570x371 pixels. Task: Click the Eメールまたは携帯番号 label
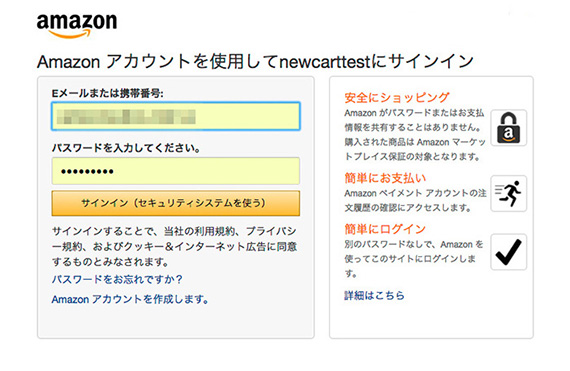point(108,93)
